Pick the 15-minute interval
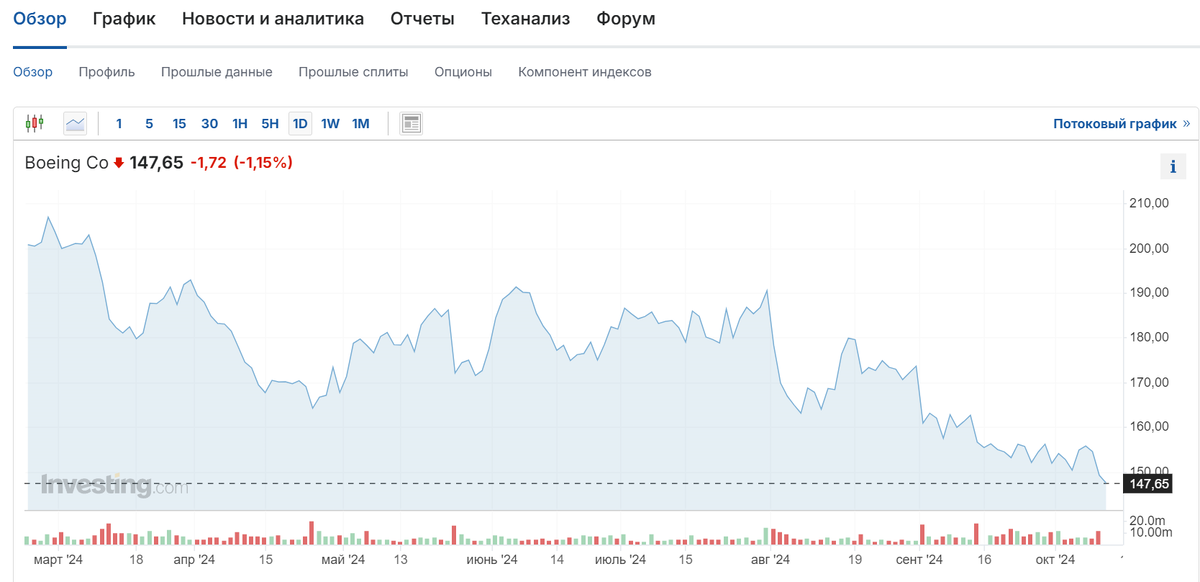The height and width of the screenshot is (582, 1200). pyautogui.click(x=179, y=123)
